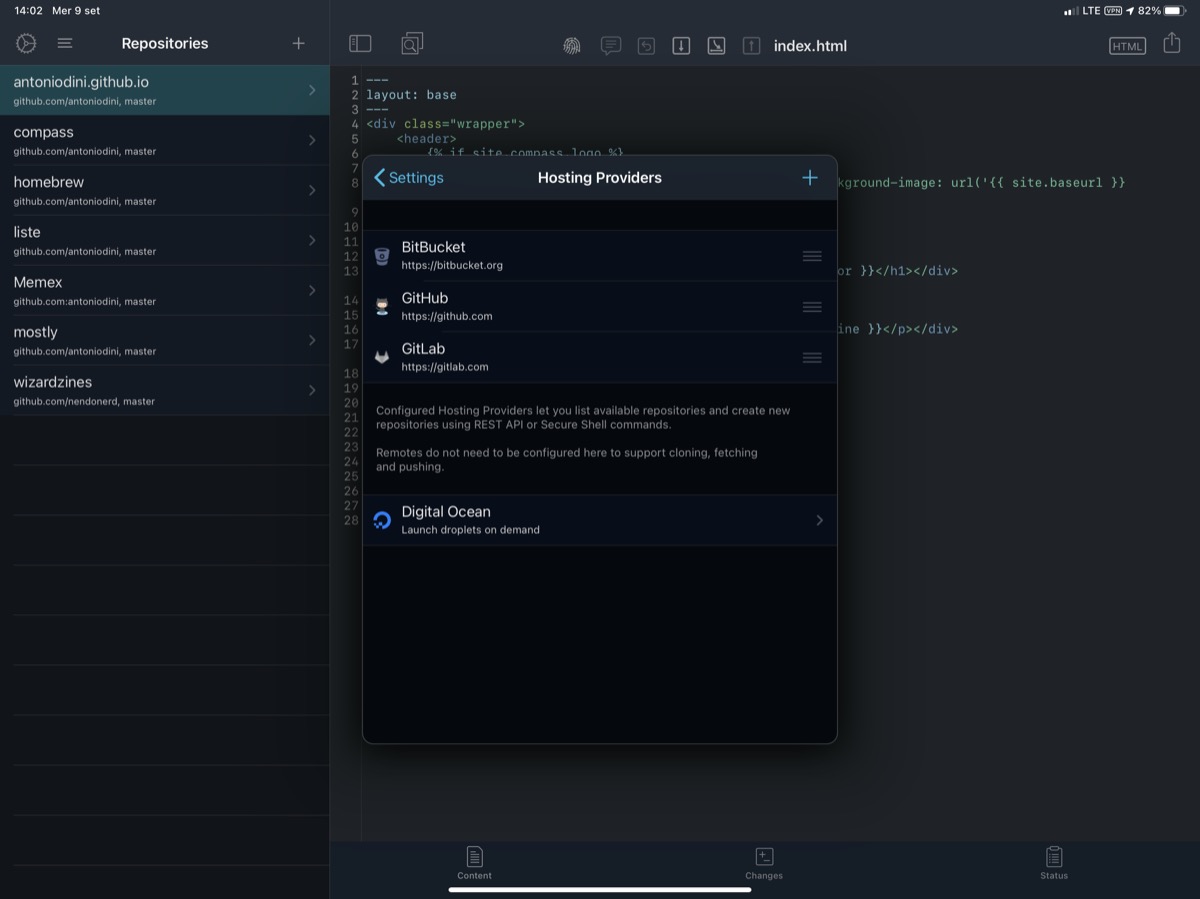The image size is (1200, 899).
Task: Switch to the Changes tab
Action: click(x=763, y=862)
